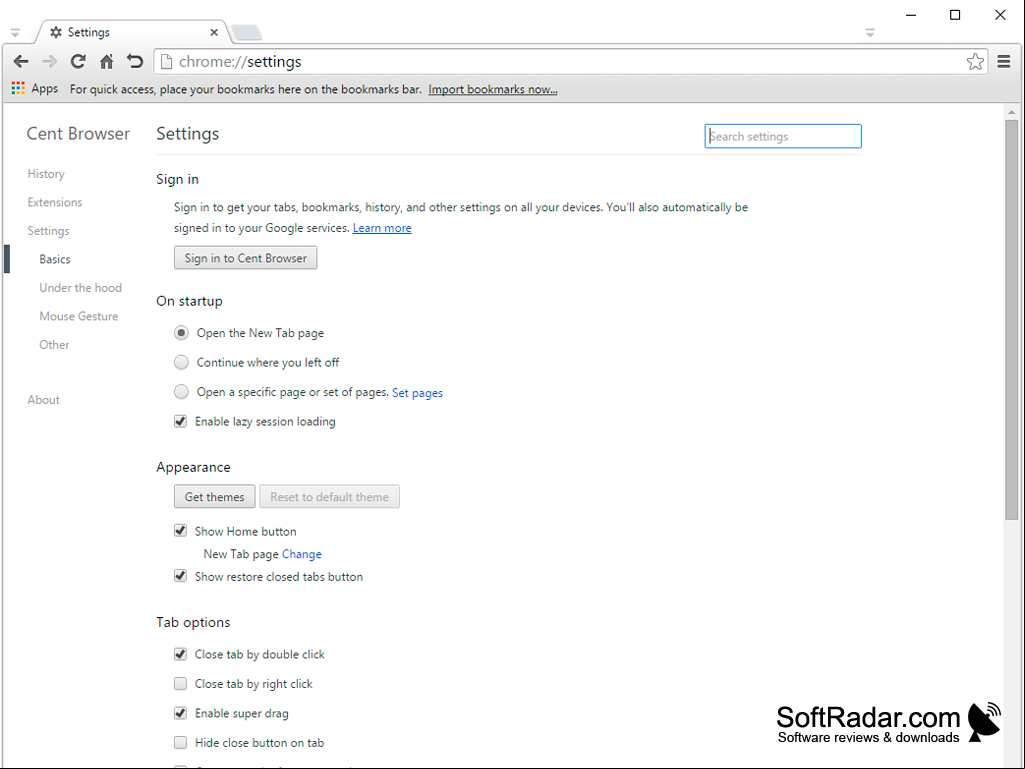Screen dimensions: 1025x769
Task: Click the Appearance section heading
Action: coord(193,467)
